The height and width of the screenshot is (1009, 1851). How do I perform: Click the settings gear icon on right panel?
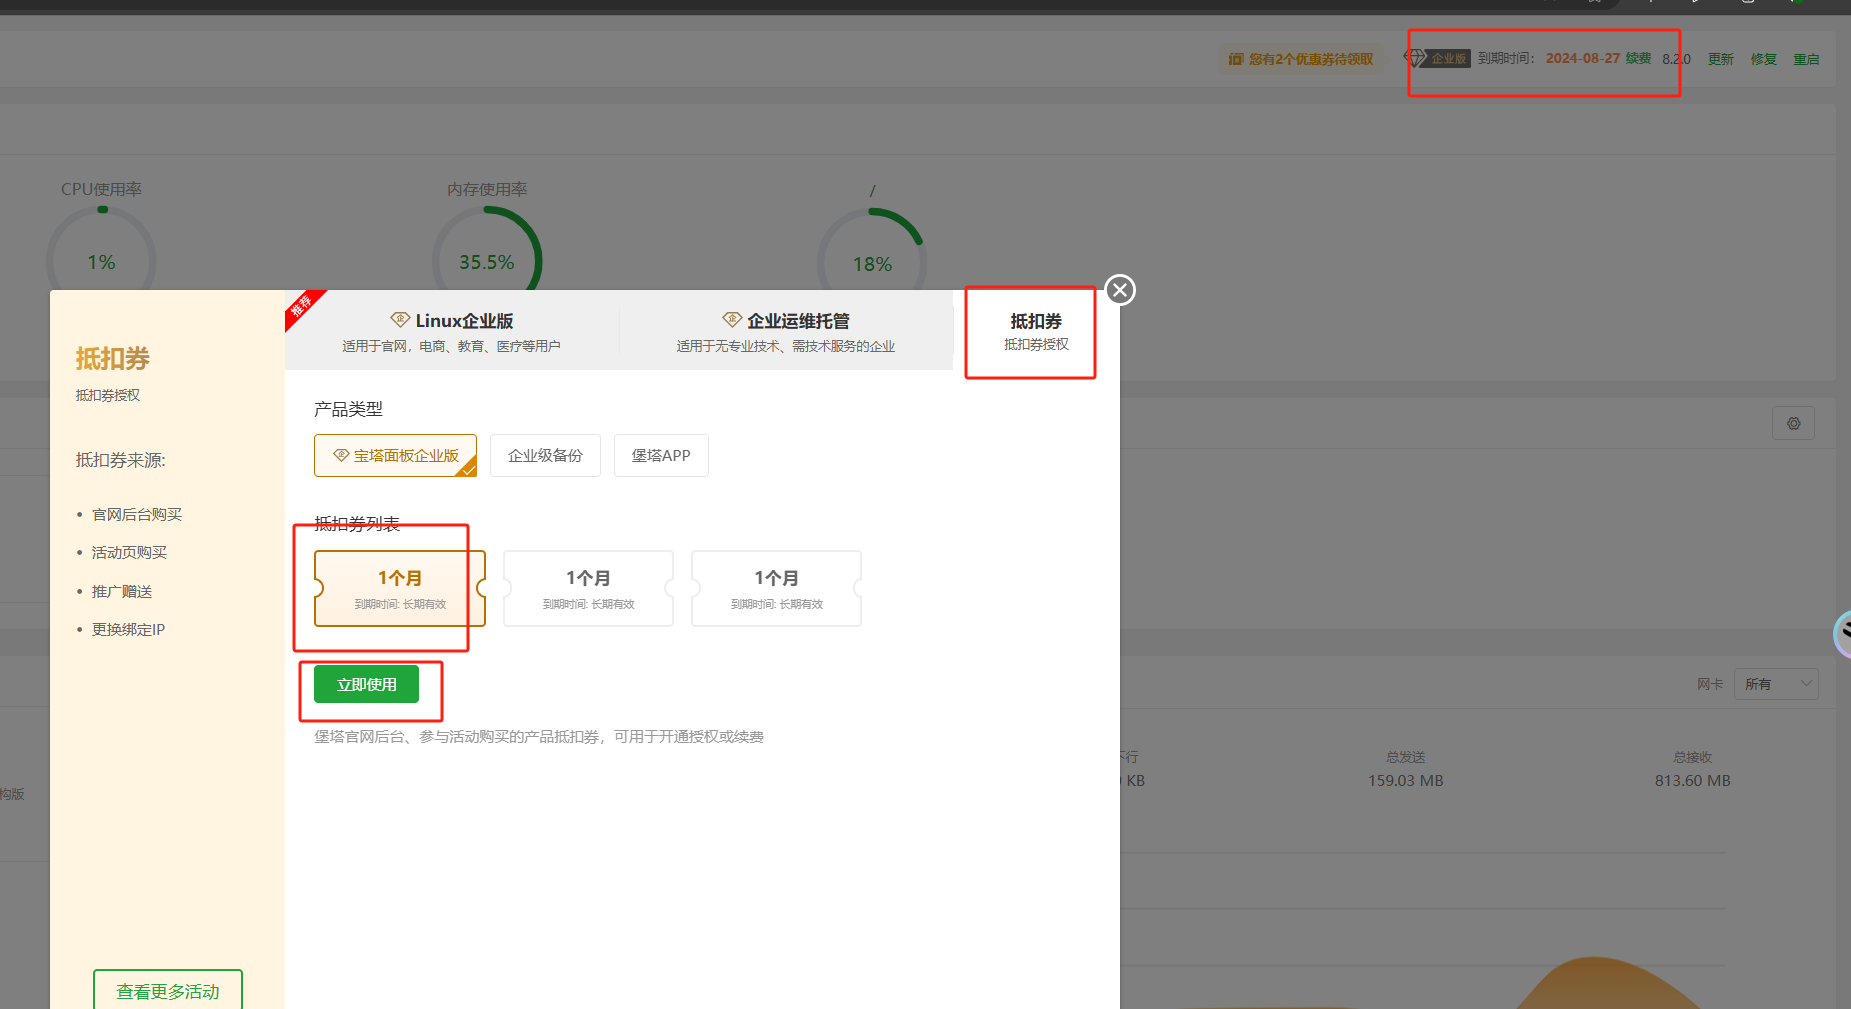(x=1793, y=423)
